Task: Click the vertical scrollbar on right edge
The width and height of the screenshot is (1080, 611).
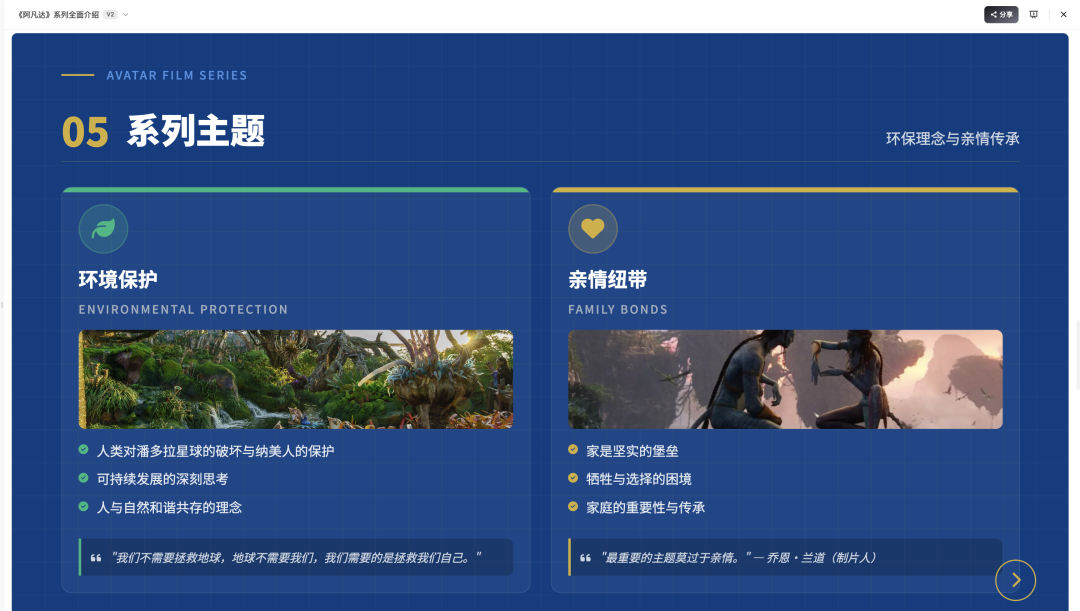Action: tap(1077, 355)
